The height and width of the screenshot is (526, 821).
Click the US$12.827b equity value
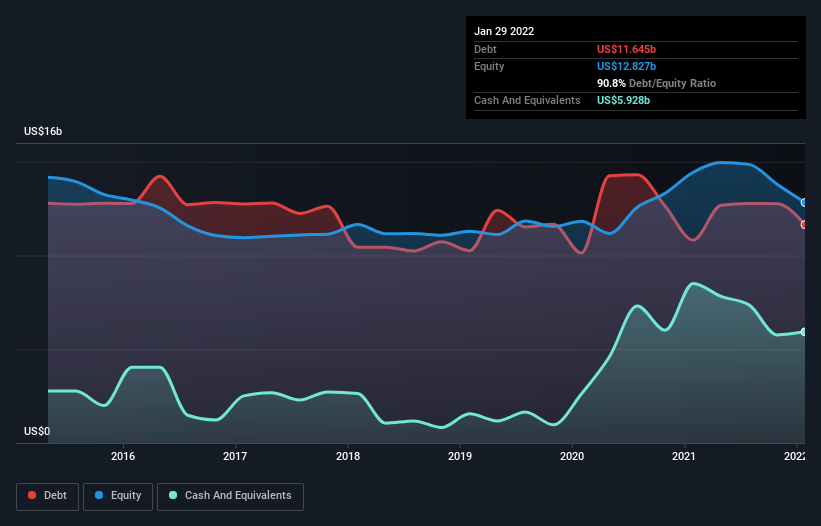626,66
